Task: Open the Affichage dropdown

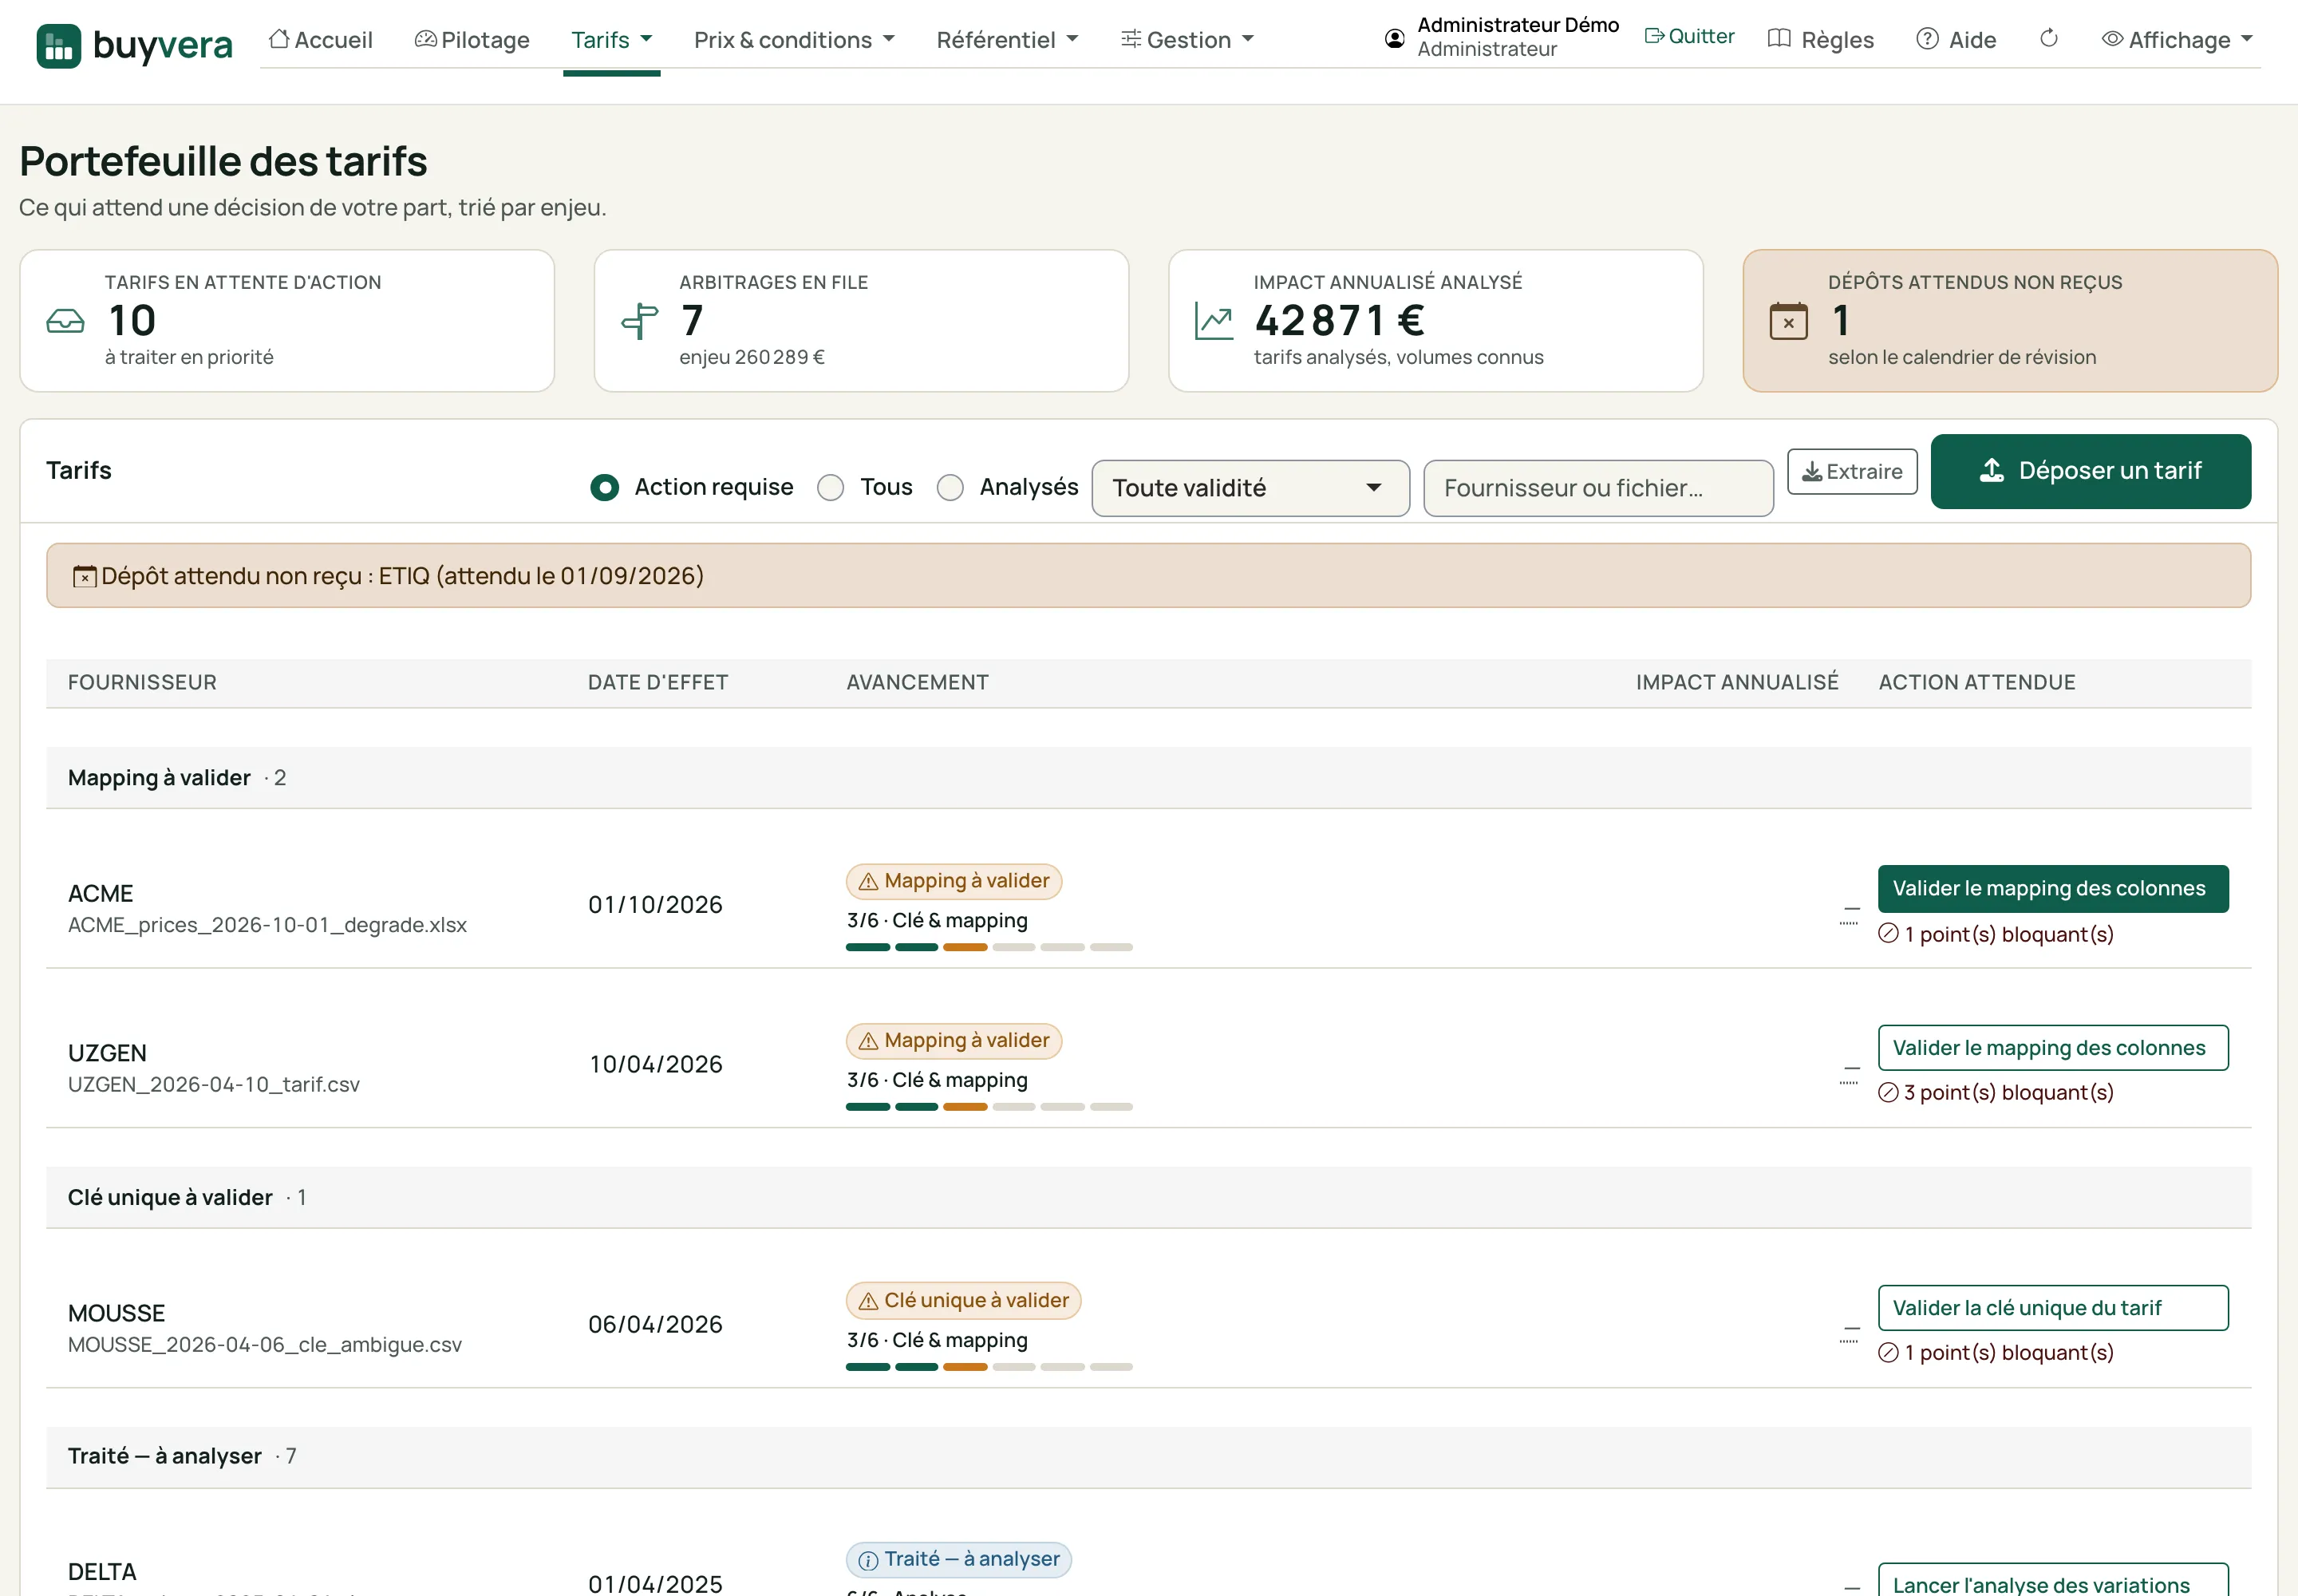Action: click(x=2177, y=40)
